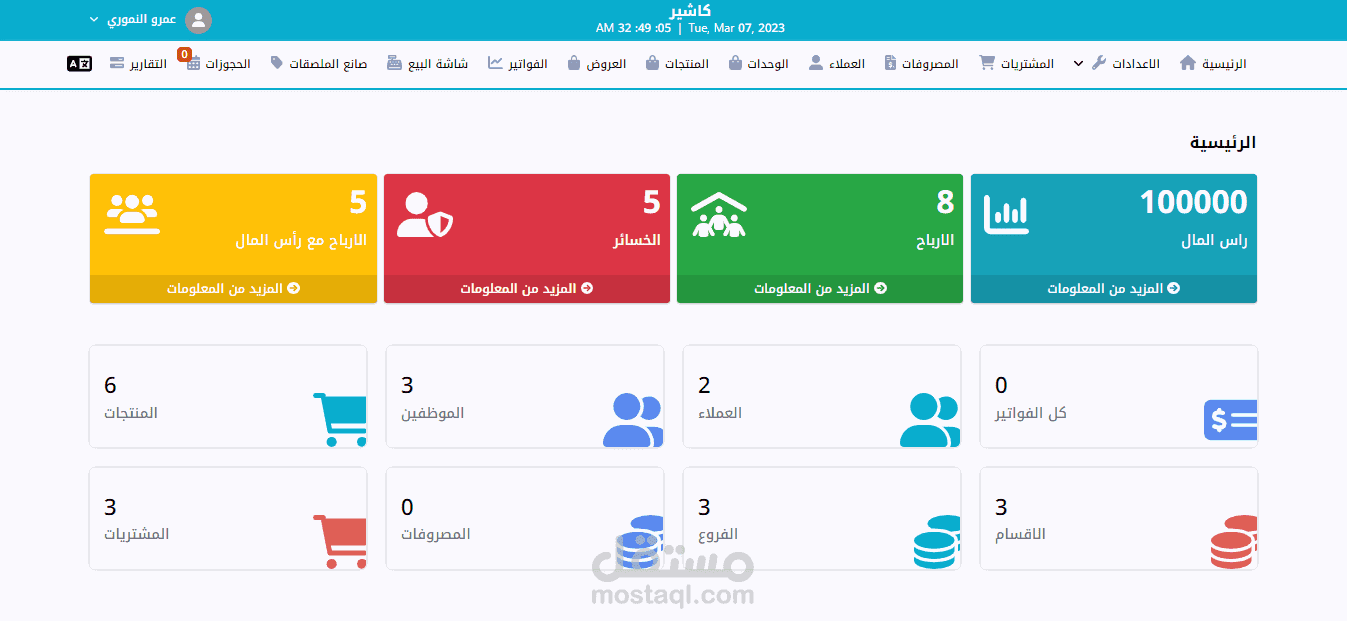Image resolution: width=1347 pixels, height=621 pixels.
Task: Switch language with the AZ icon
Action: click(79, 63)
